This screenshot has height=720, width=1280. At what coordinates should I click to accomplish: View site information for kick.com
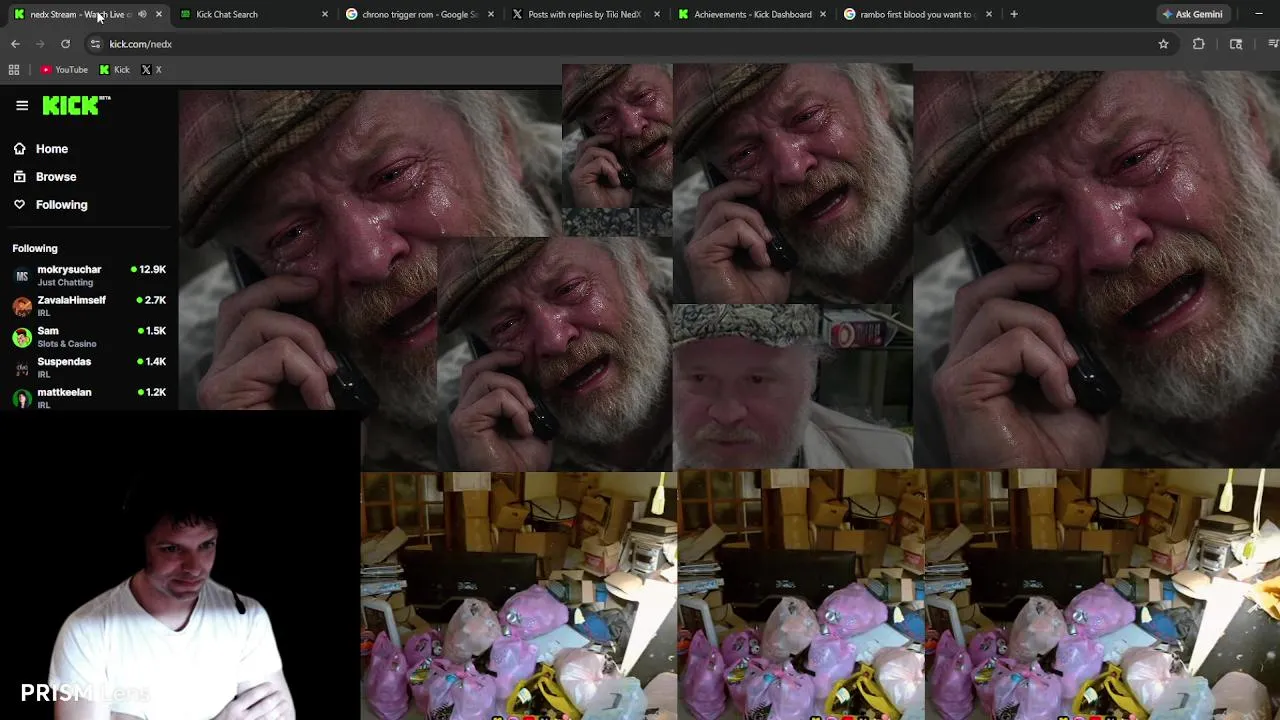(x=95, y=44)
